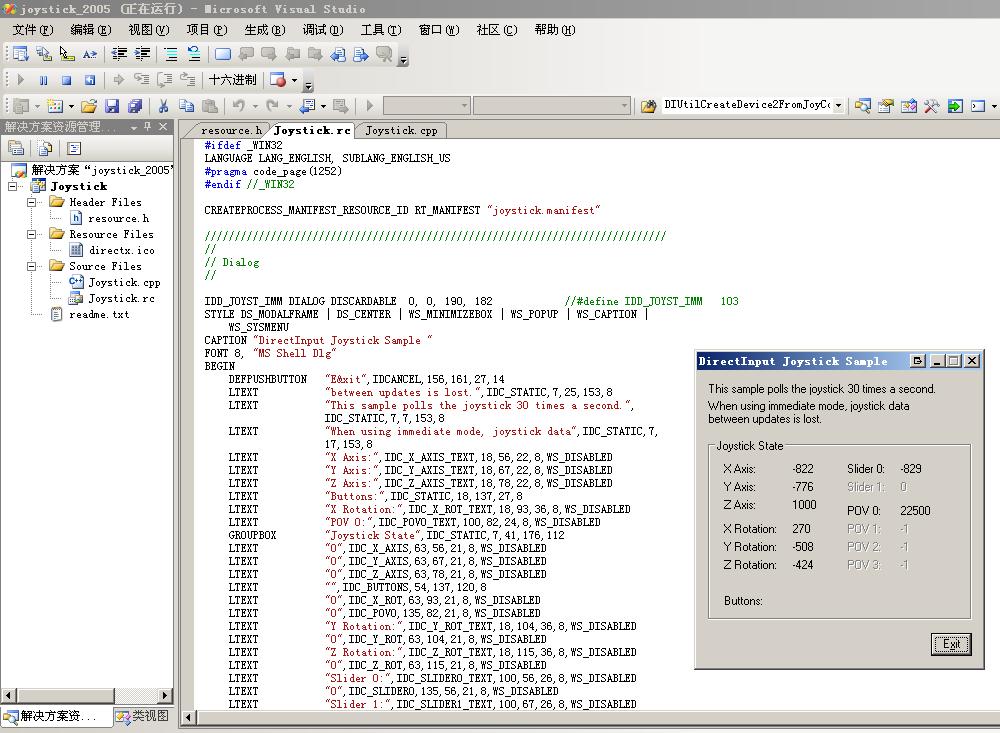Viewport: 1000px width, 733px height.
Task: Click the Open File folder icon
Action: pos(89,106)
